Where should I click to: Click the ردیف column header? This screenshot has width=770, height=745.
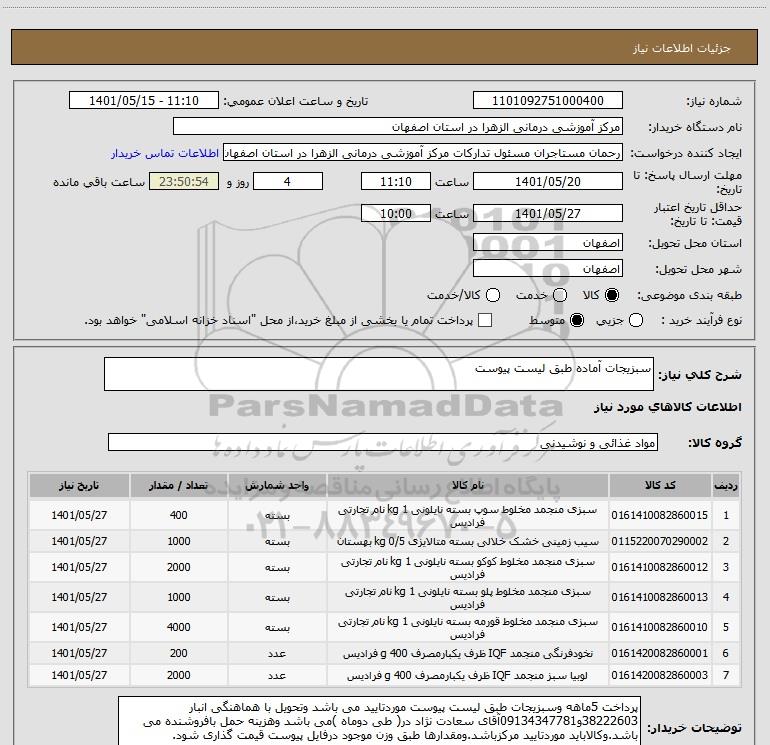pyautogui.click(x=726, y=485)
